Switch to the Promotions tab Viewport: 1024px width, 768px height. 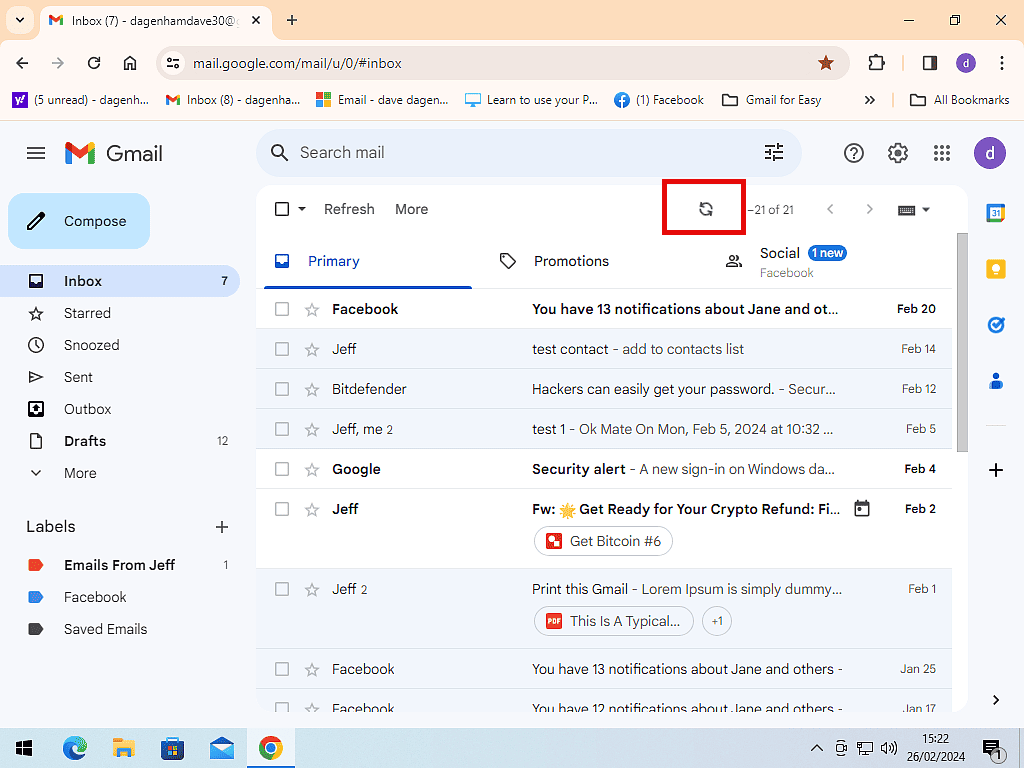click(x=570, y=261)
